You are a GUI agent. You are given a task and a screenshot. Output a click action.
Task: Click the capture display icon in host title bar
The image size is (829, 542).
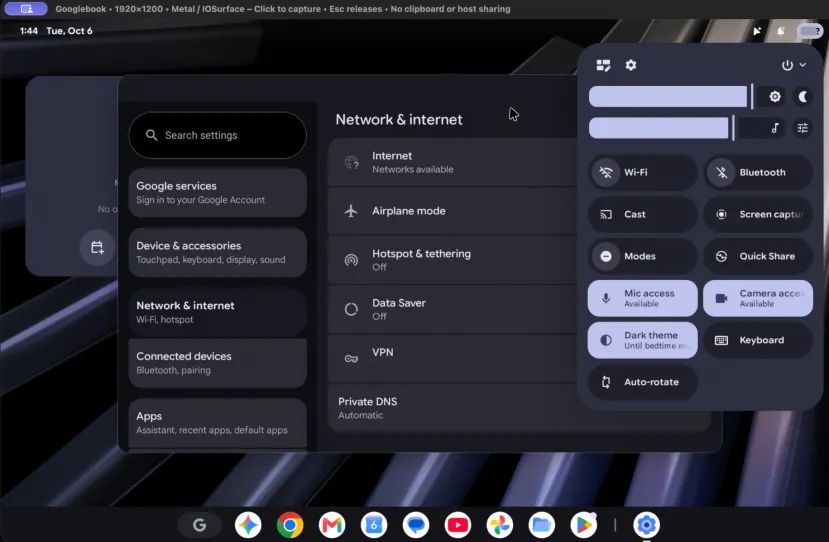(26, 8)
